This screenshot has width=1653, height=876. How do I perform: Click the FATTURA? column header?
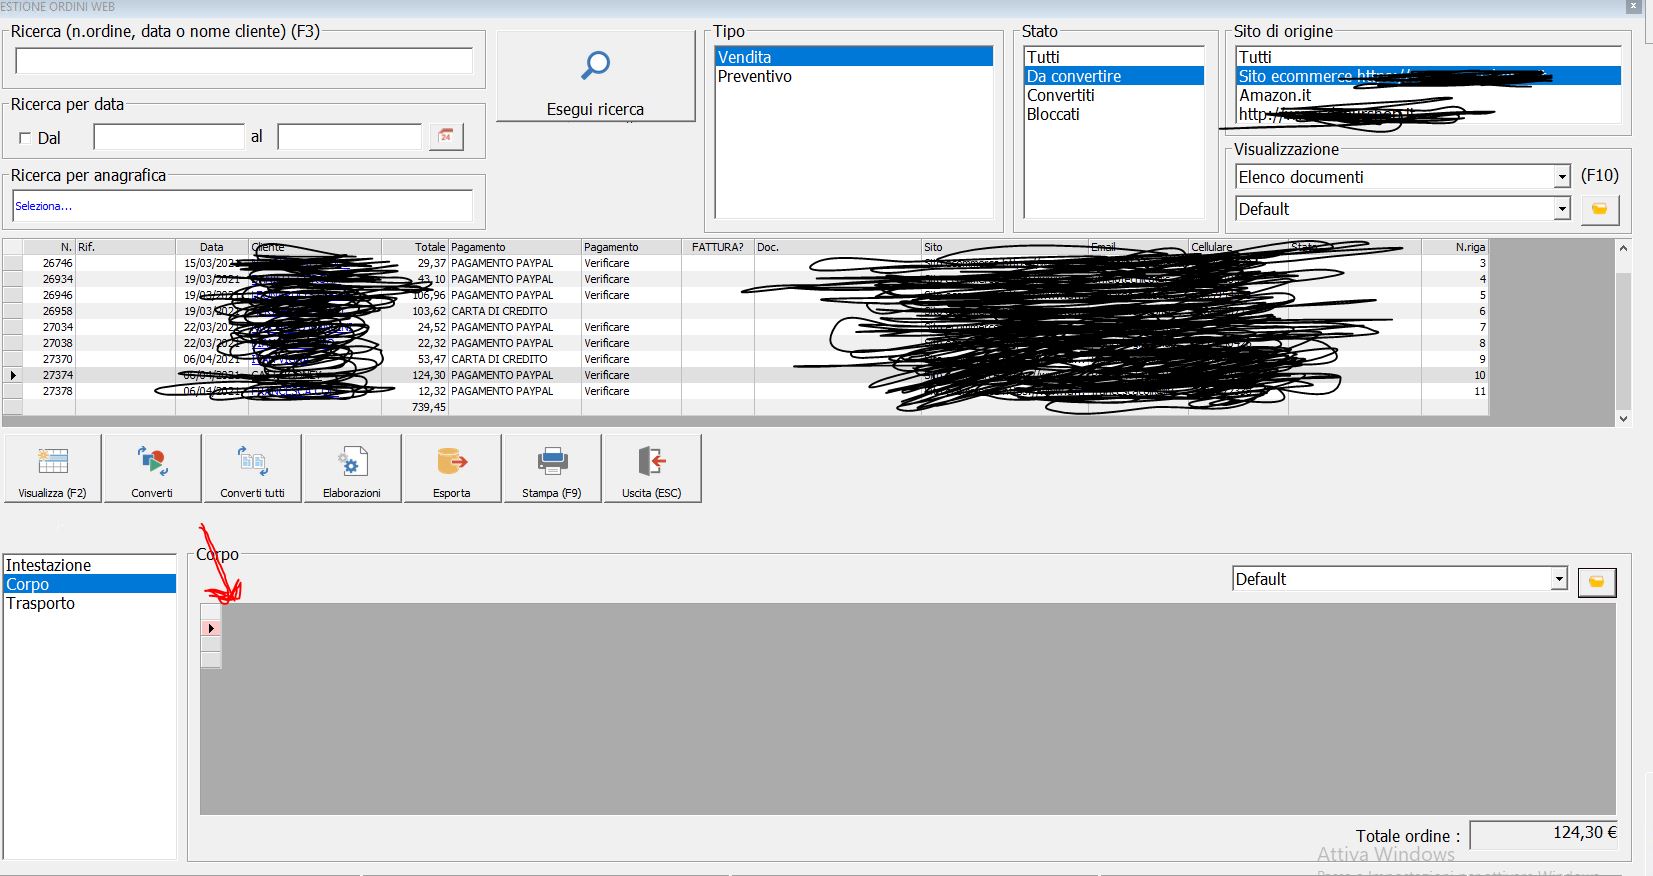point(718,247)
